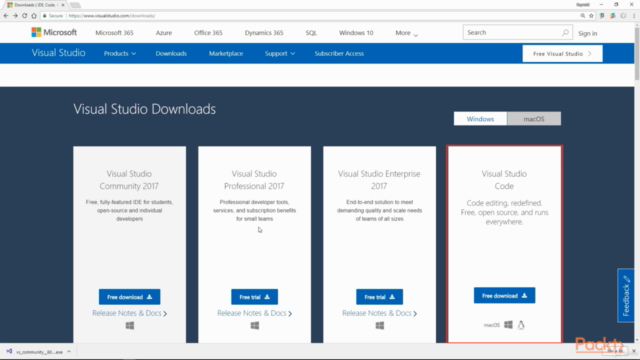Switch to macOS downloads toggle
The width and height of the screenshot is (640, 360).
(534, 119)
